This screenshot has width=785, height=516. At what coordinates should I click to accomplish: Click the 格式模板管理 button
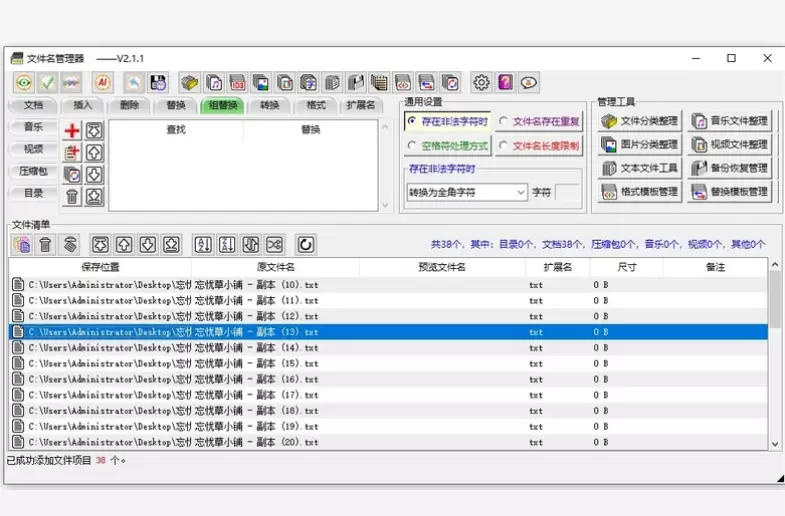click(639, 192)
